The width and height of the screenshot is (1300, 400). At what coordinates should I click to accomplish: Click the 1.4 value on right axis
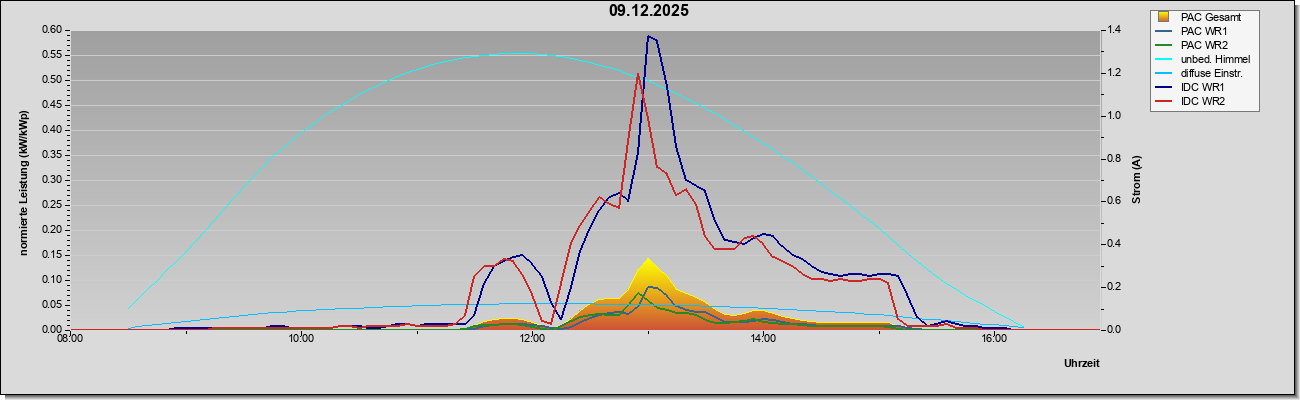pyautogui.click(x=1111, y=30)
